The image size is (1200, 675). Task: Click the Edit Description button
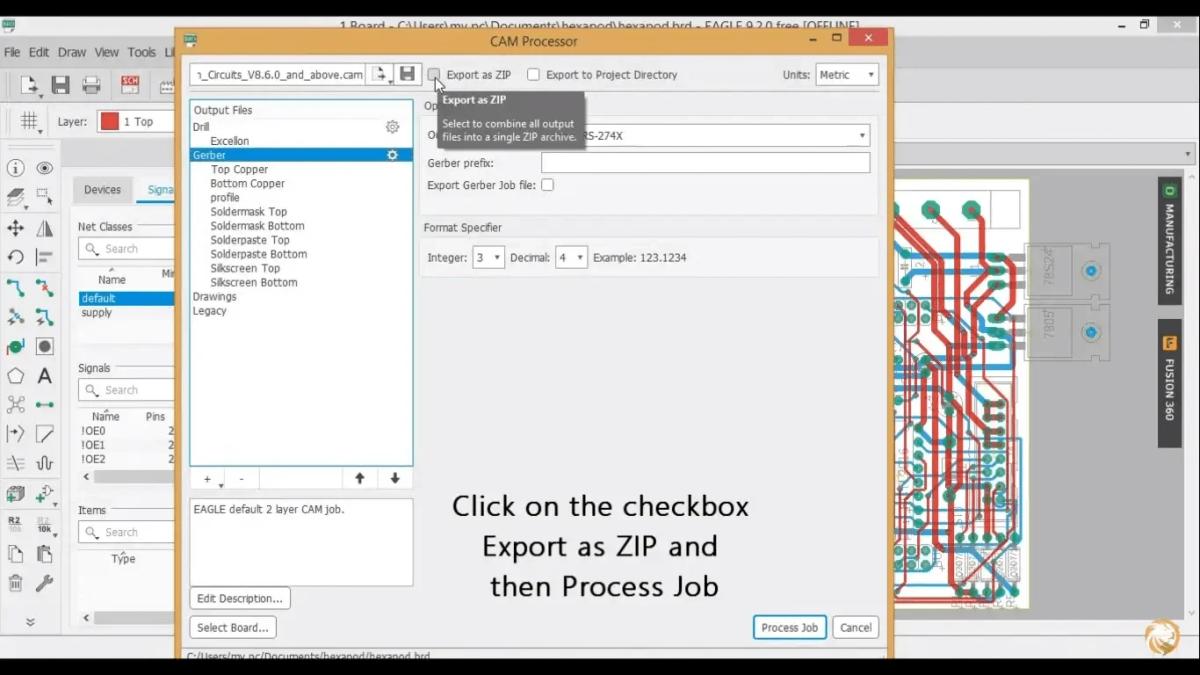click(240, 599)
